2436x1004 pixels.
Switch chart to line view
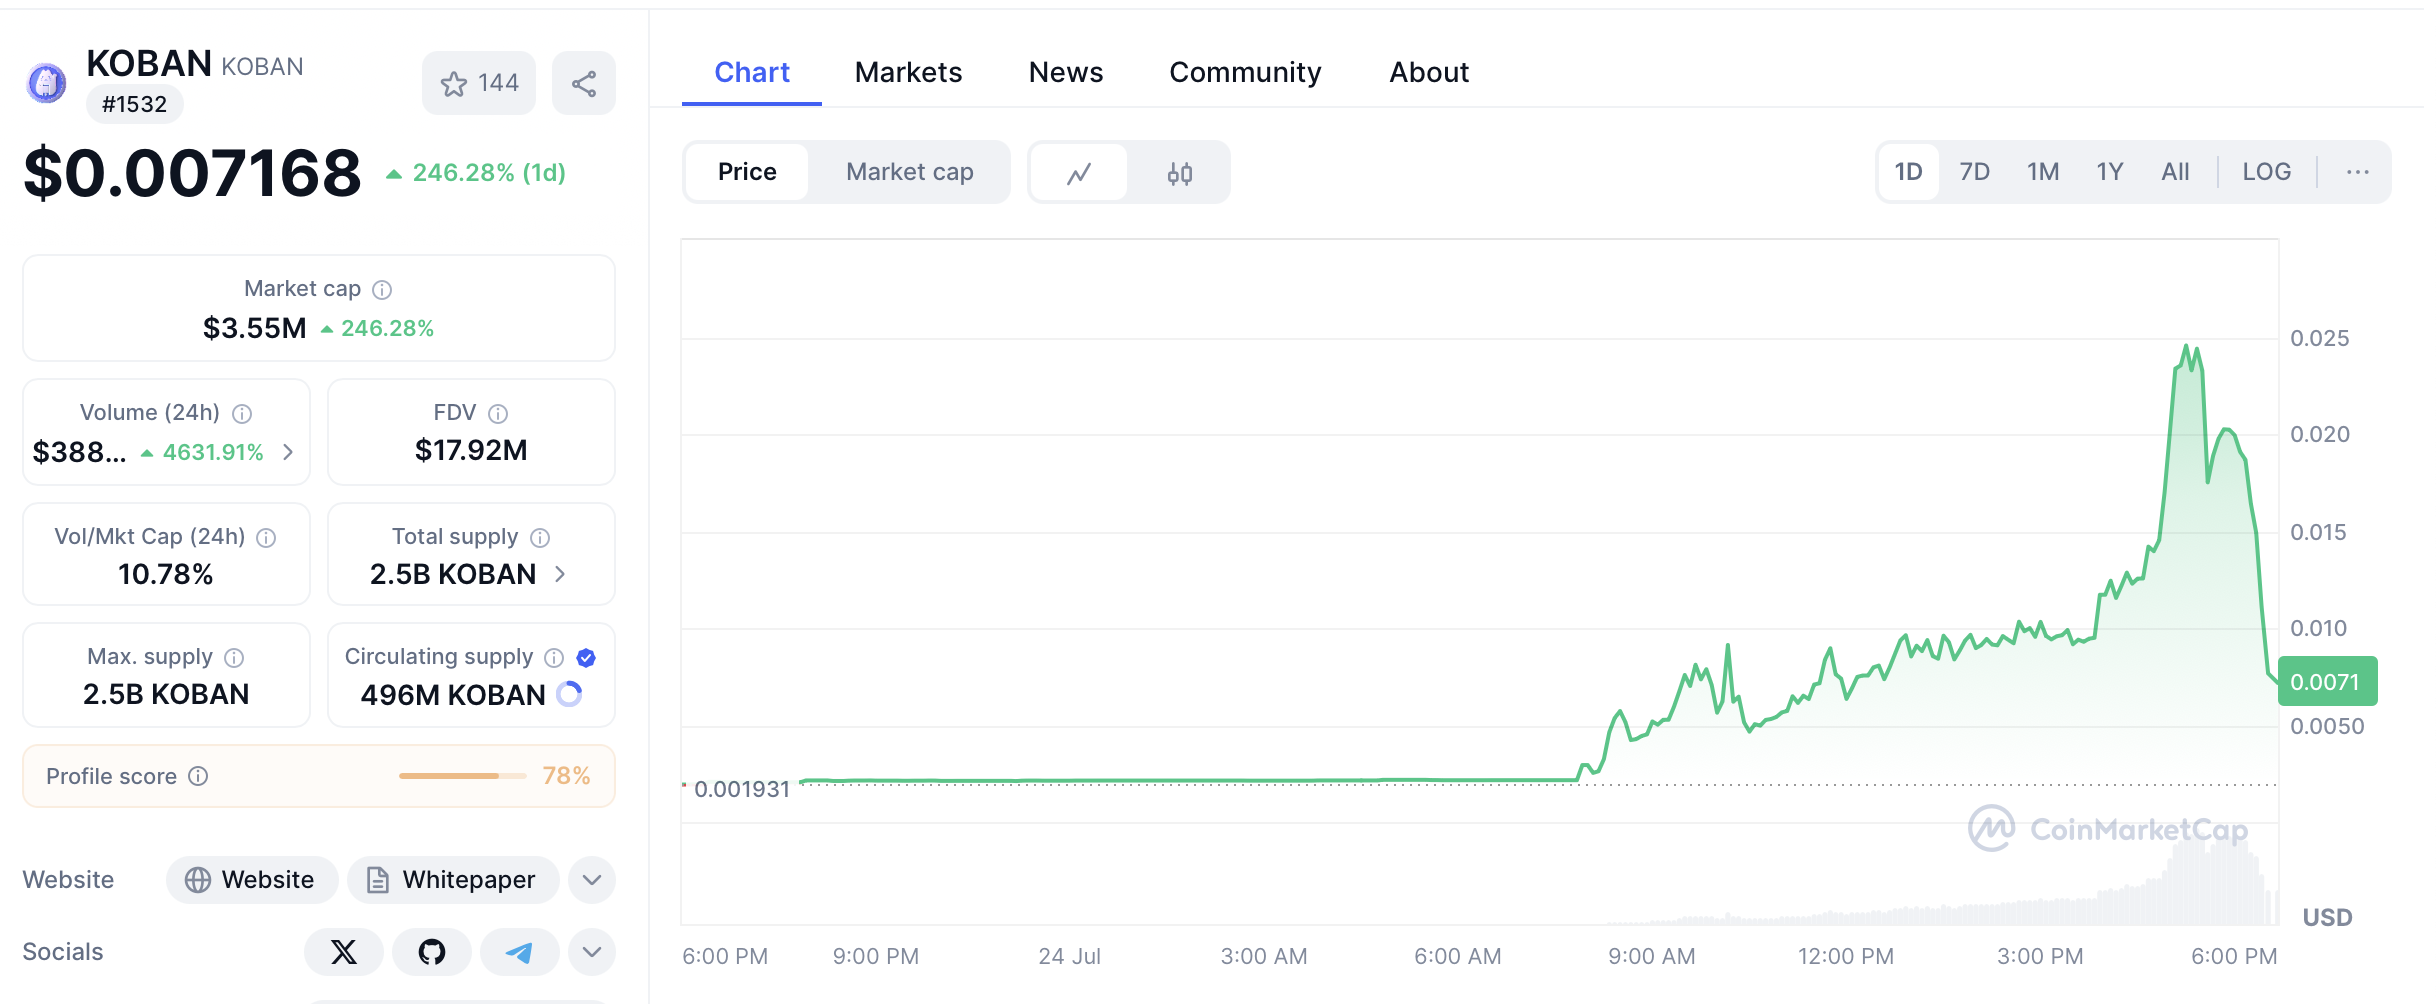1079,173
